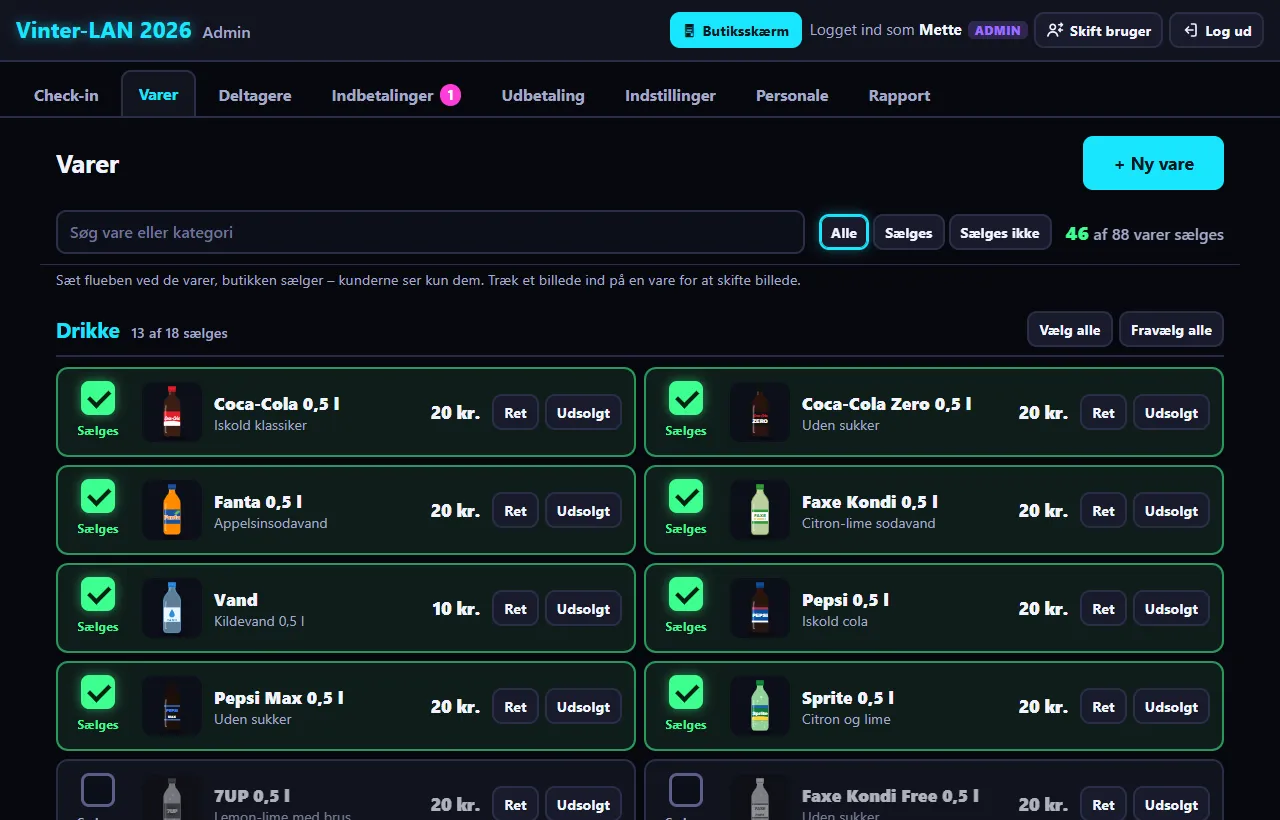Enable the Faxe Kondi Free checkbox

(686, 790)
